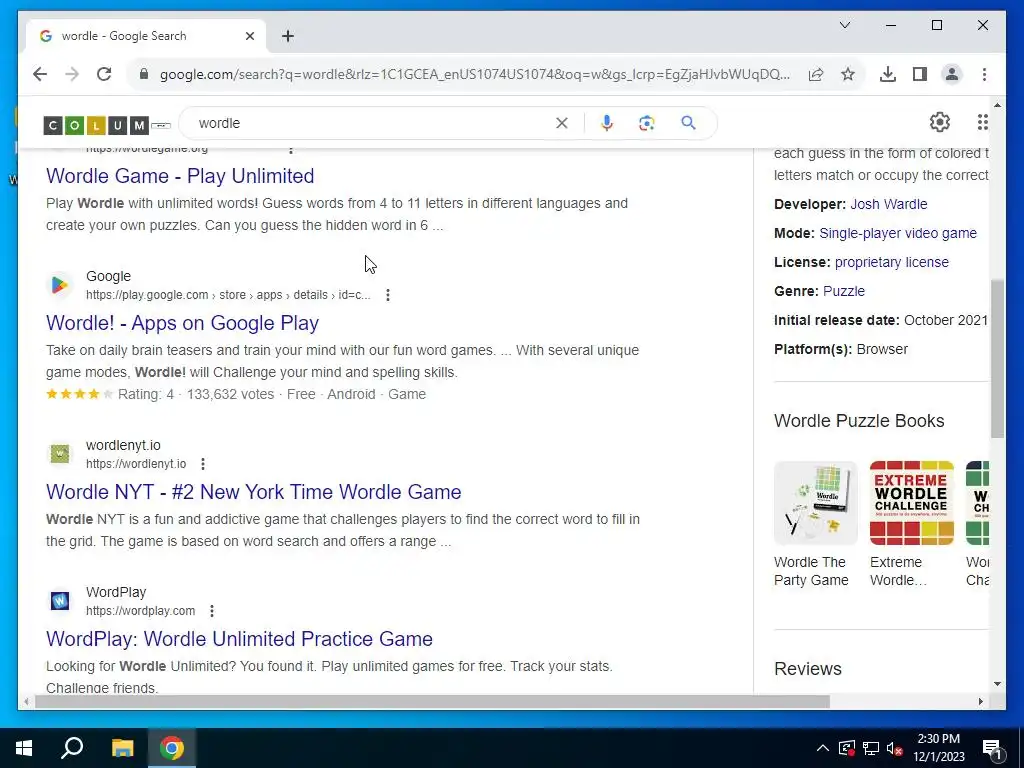The width and height of the screenshot is (1024, 768).
Task: Go back to the previous page
Action: (x=40, y=74)
